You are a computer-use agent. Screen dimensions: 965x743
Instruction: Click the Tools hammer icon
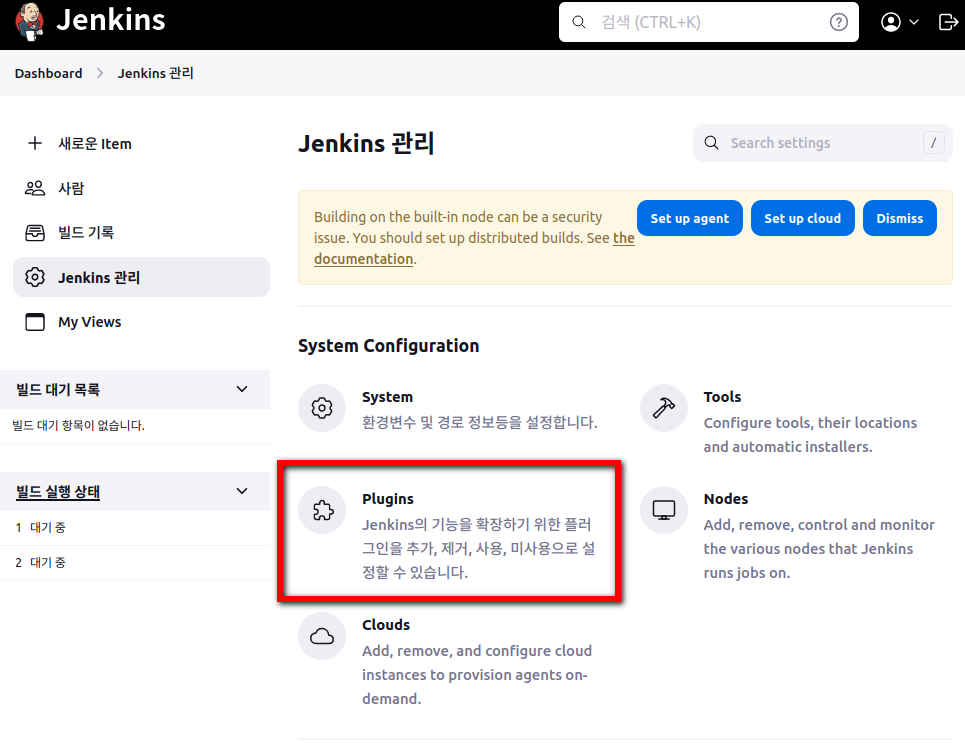(663, 408)
